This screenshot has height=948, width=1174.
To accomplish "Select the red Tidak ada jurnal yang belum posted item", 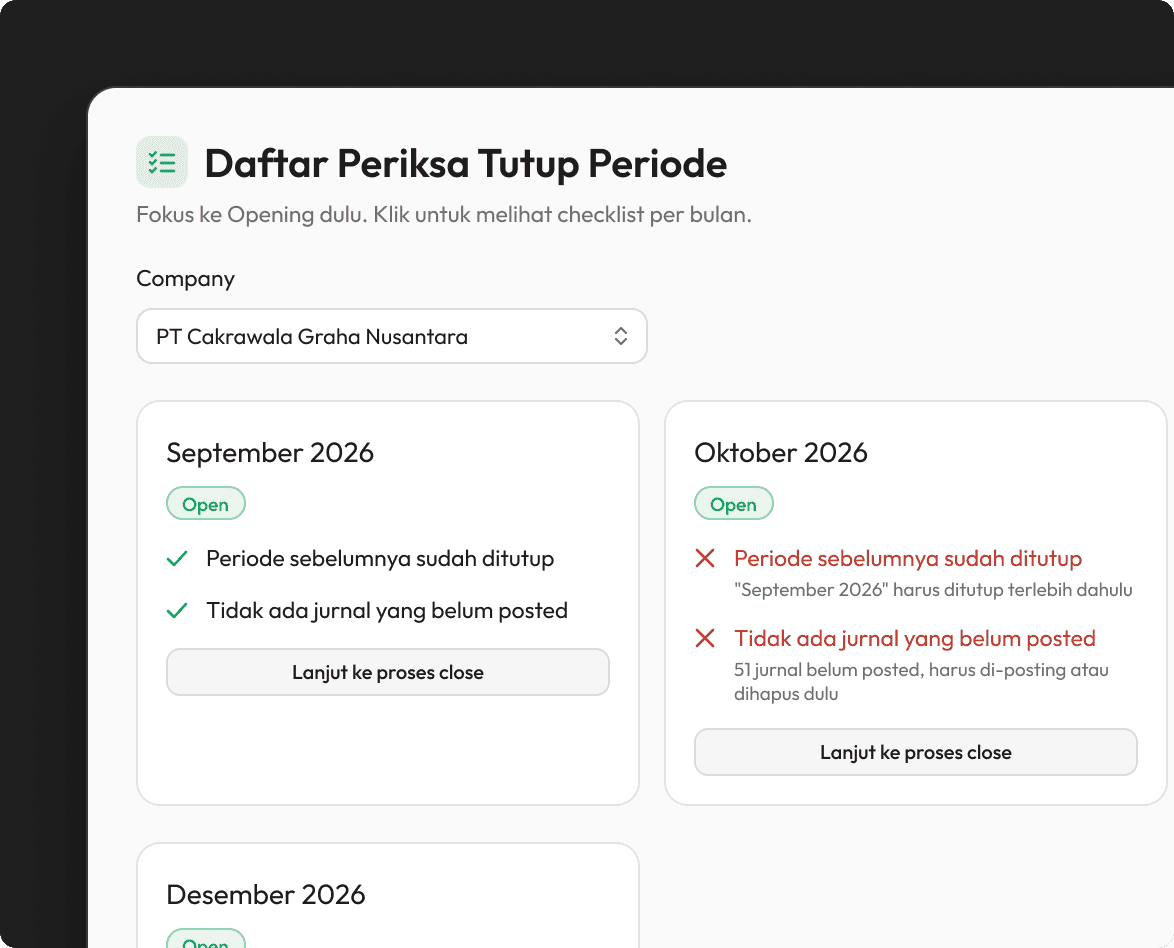I will [x=914, y=639].
